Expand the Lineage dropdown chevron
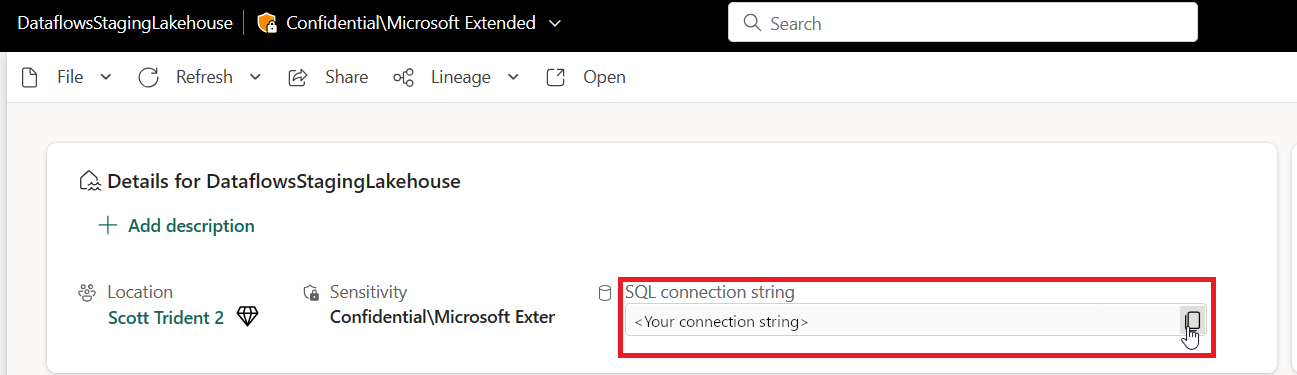1297x375 pixels. tap(513, 77)
